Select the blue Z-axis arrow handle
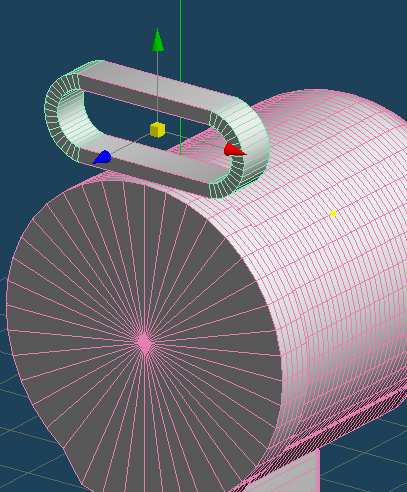 (x=102, y=157)
